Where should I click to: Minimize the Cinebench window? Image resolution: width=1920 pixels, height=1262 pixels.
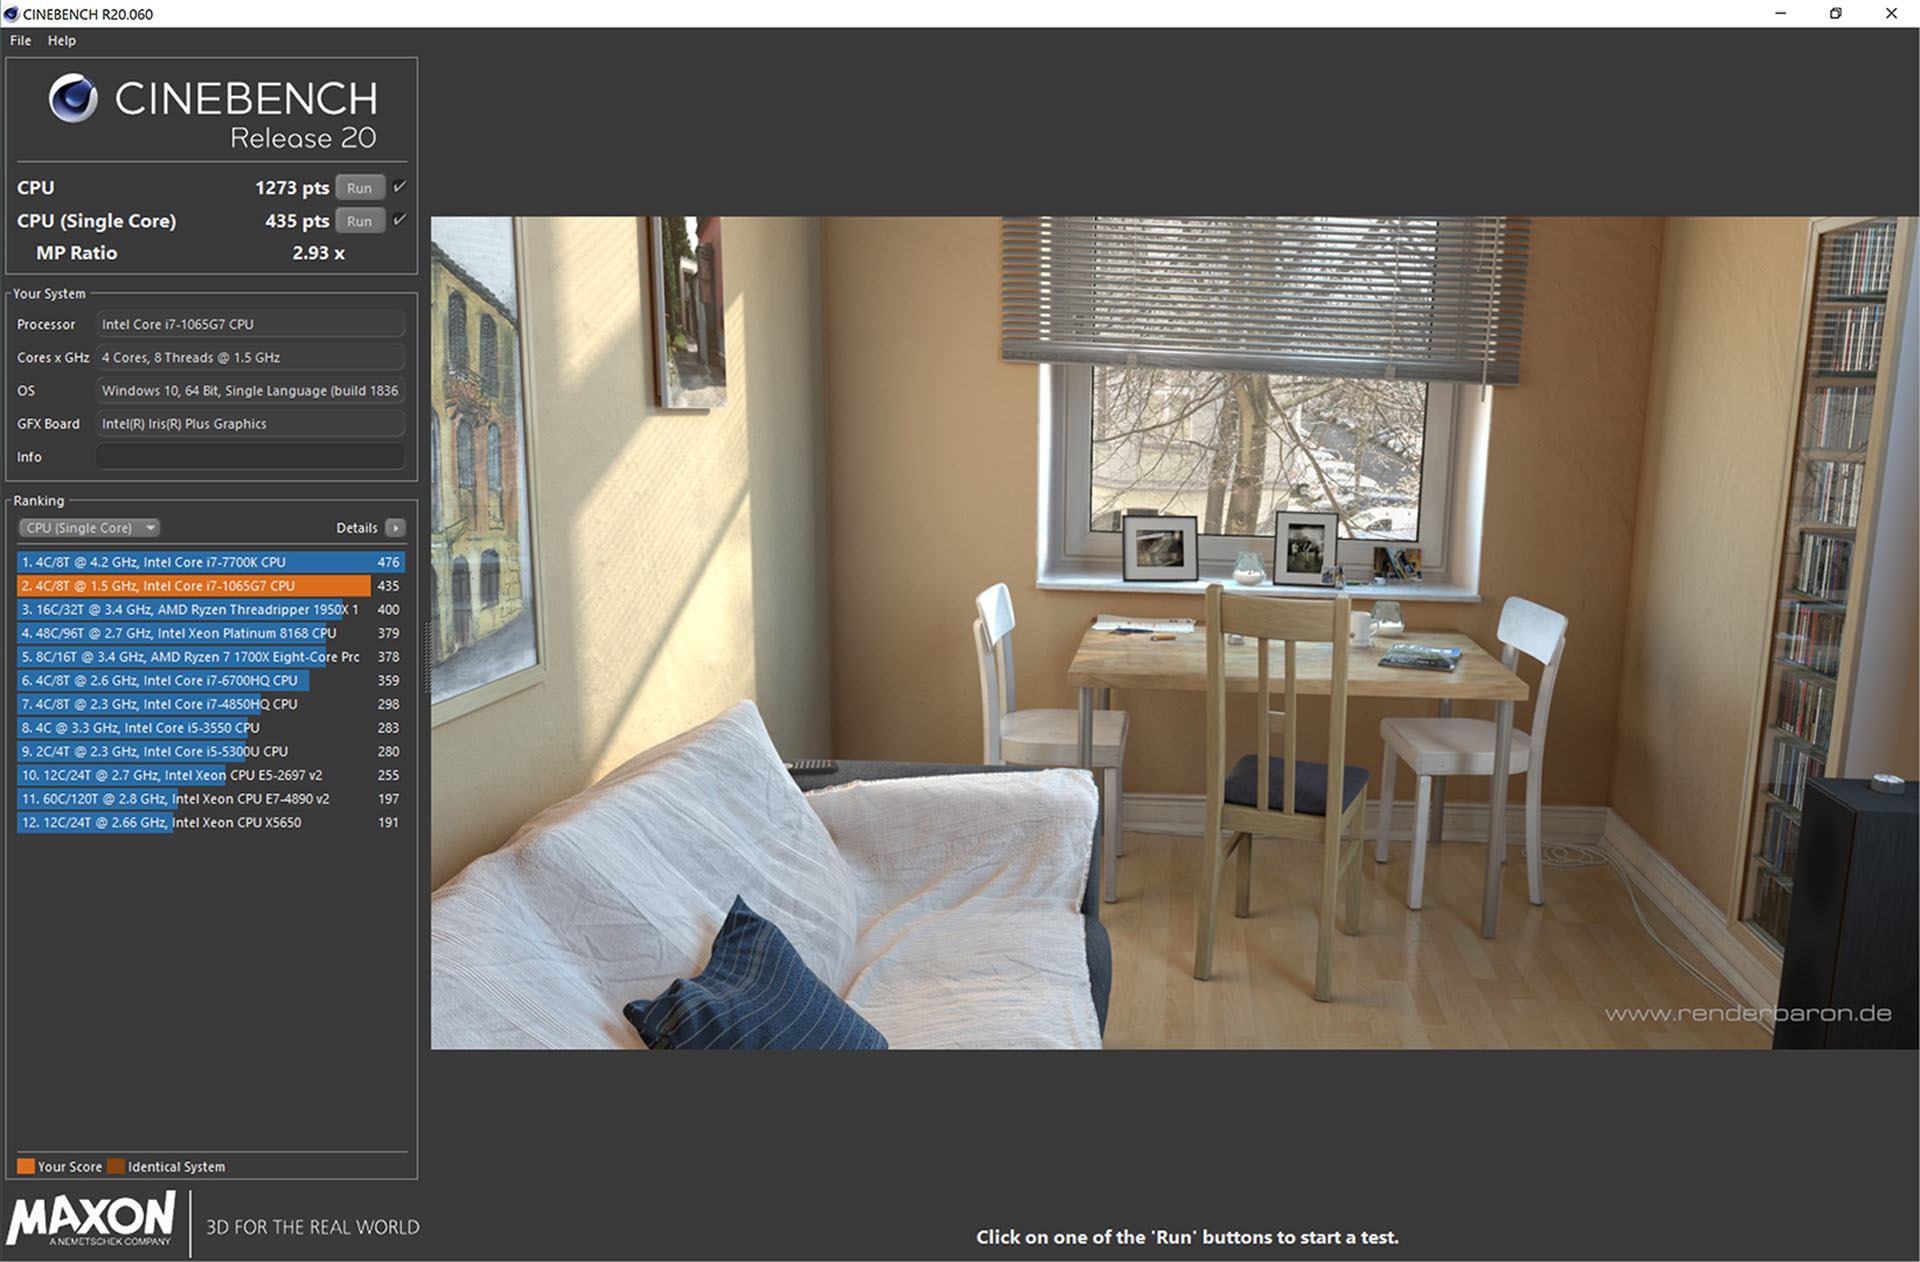coord(1780,14)
